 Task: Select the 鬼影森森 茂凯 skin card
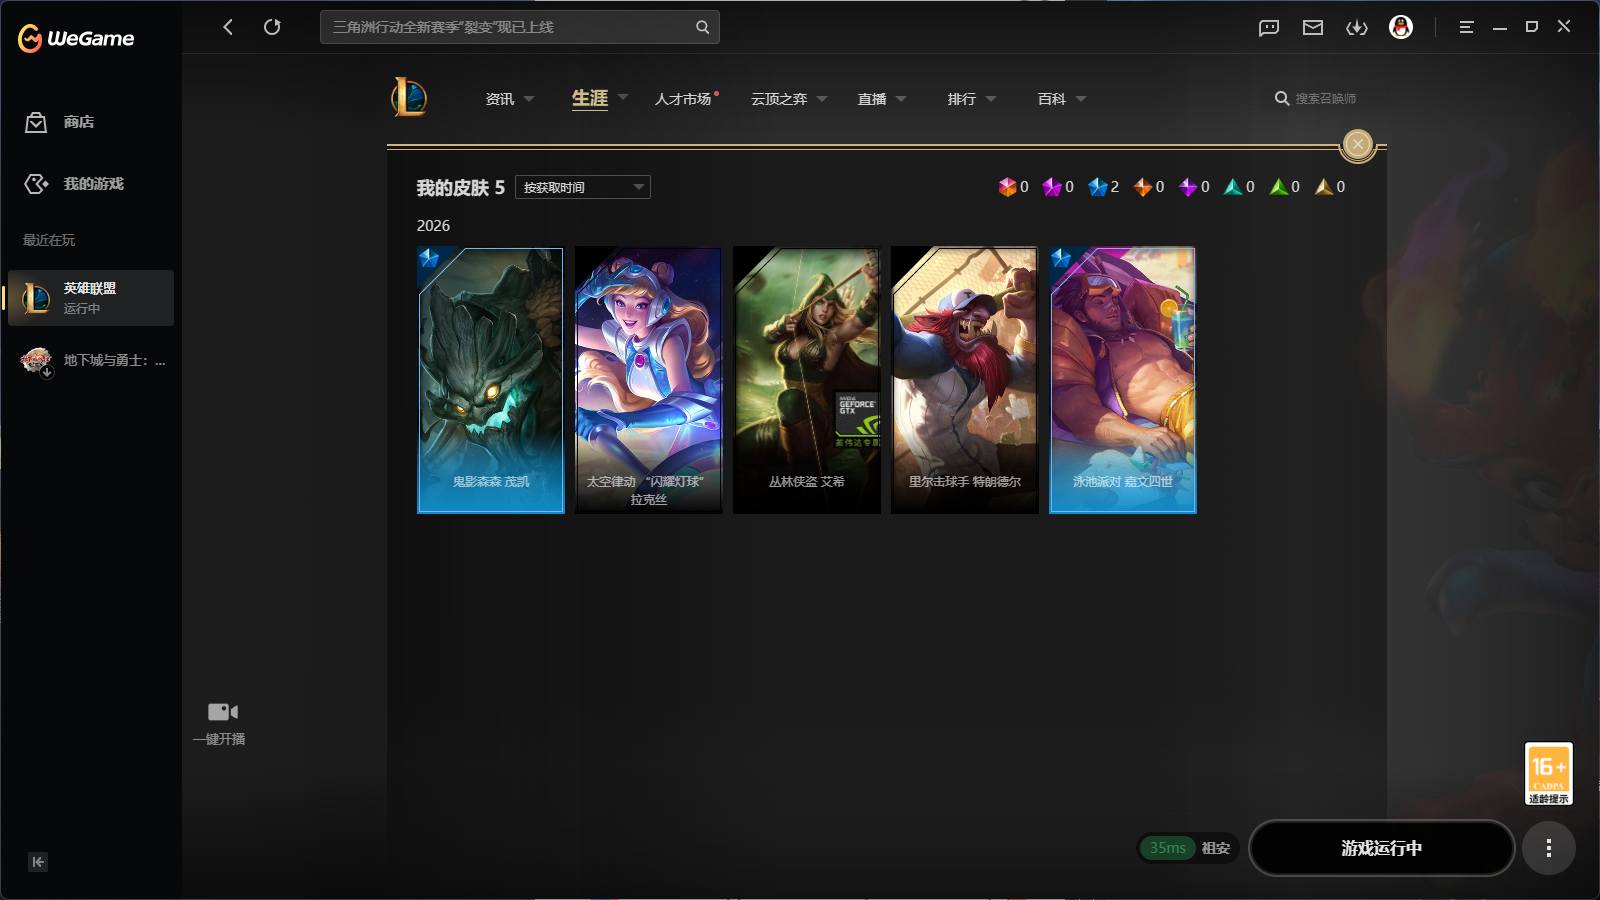pos(491,380)
